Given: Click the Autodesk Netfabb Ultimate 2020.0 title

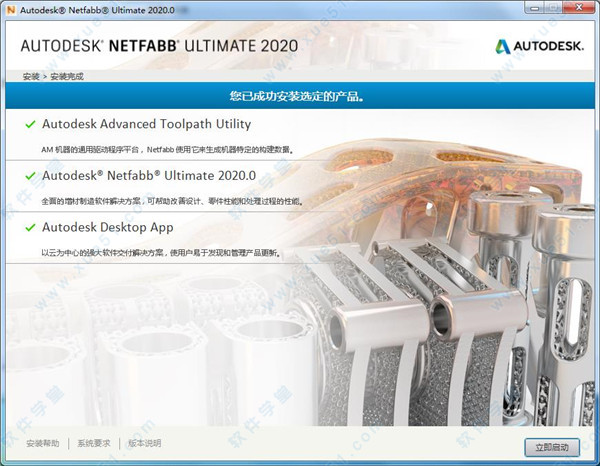Looking at the screenshot, I should [x=150, y=175].
